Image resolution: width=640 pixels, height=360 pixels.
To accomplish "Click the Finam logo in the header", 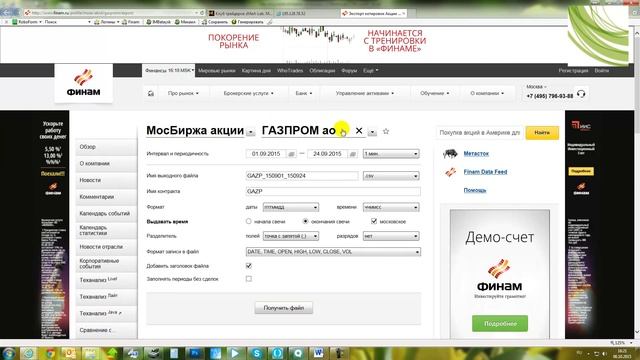I will point(83,83).
